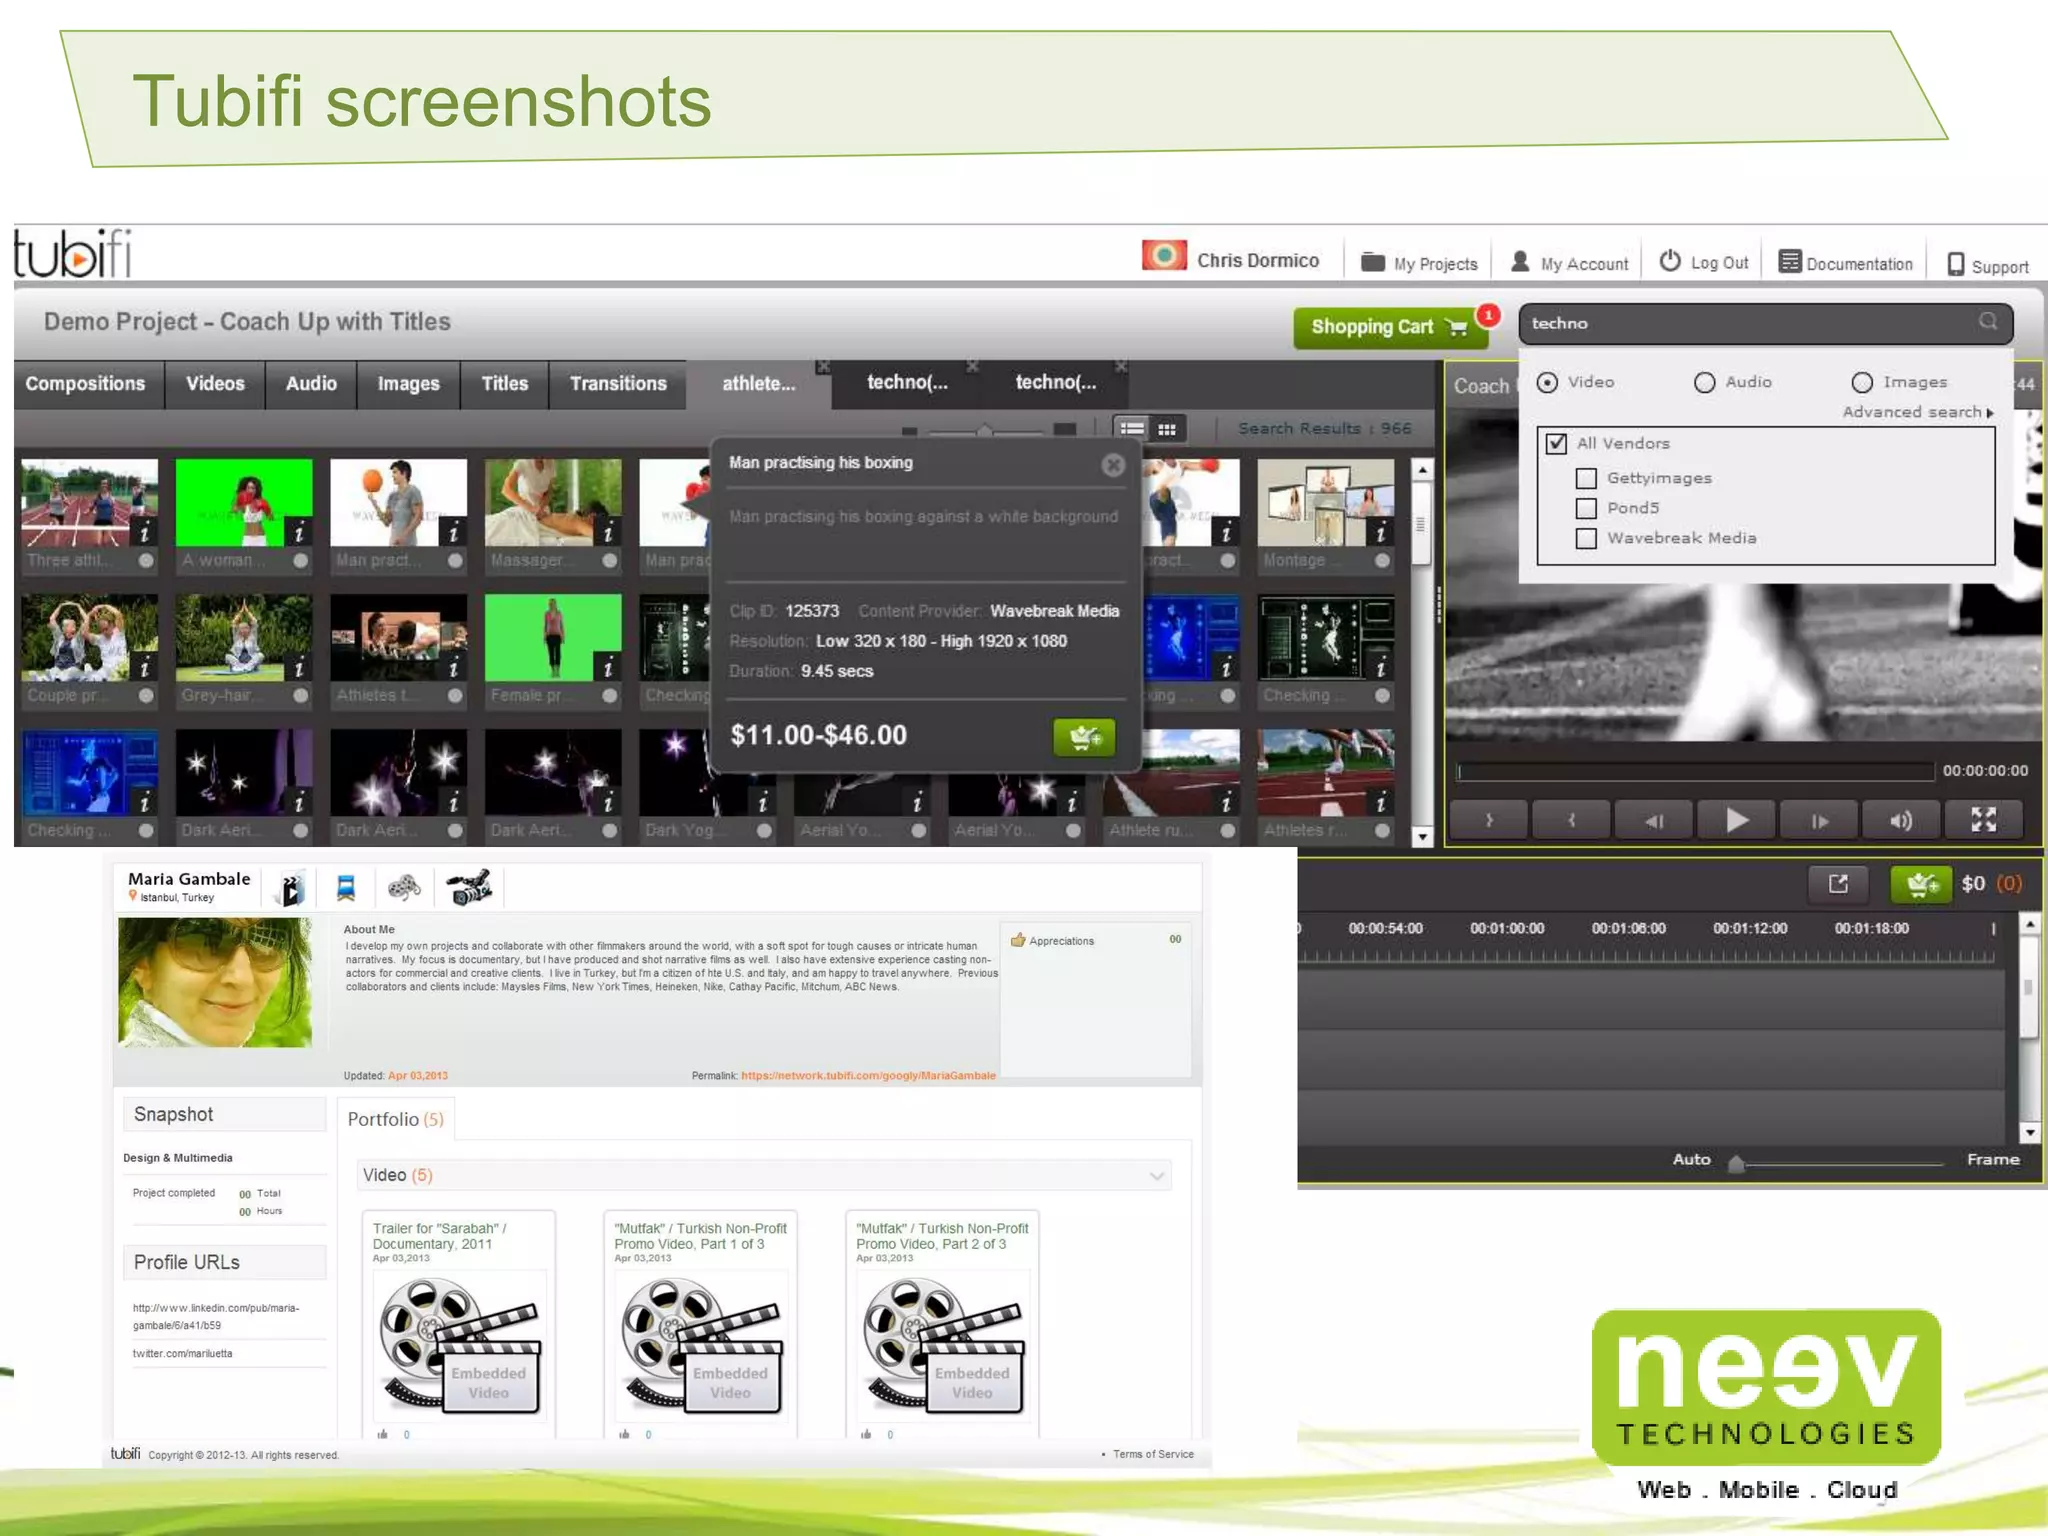The image size is (2048, 1536).
Task: Click the My Projects folder icon
Action: [x=1373, y=262]
